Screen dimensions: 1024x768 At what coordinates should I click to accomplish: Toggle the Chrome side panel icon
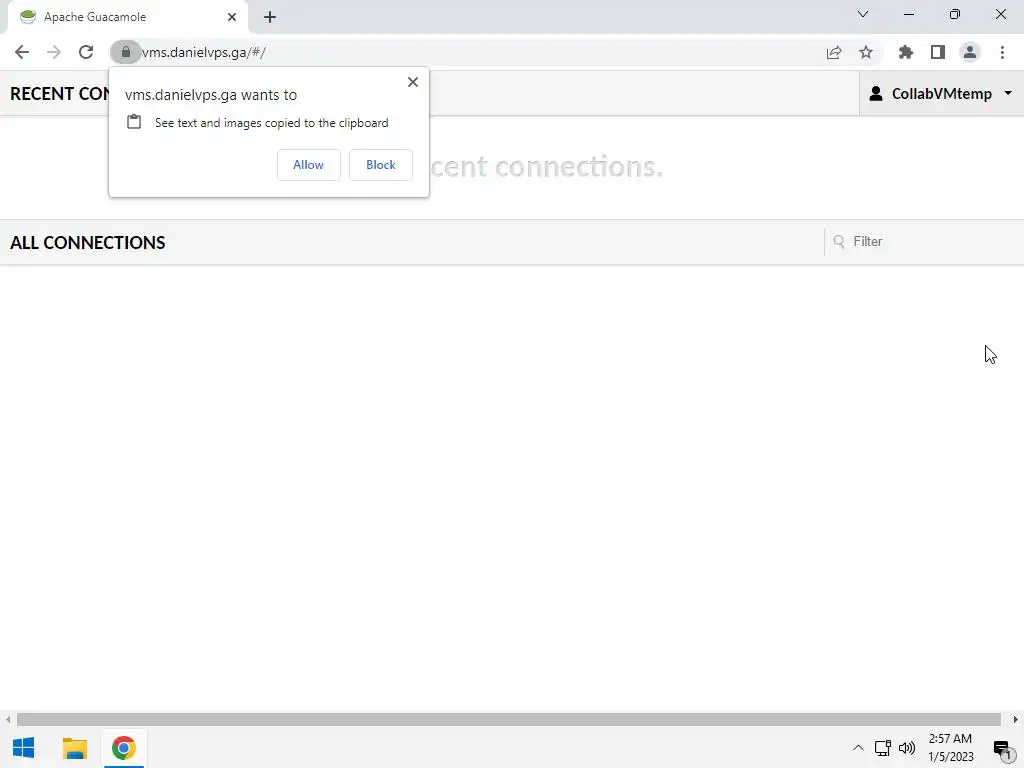tap(938, 52)
